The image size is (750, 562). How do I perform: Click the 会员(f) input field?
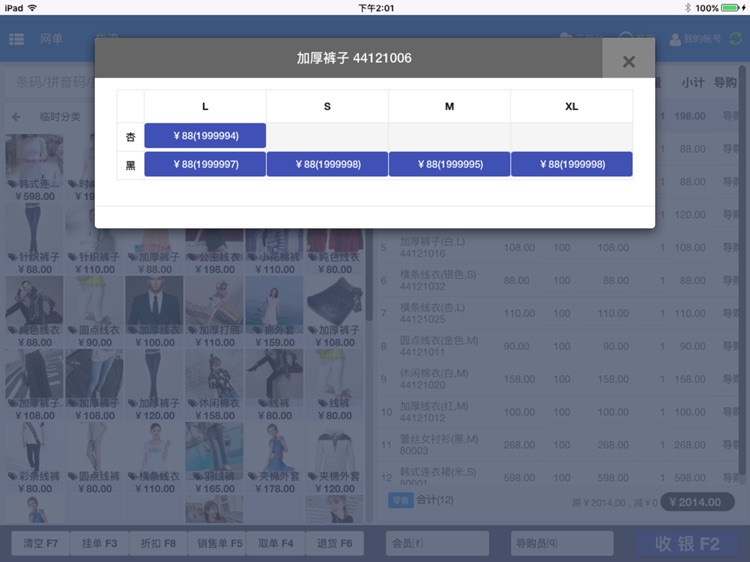click(438, 543)
